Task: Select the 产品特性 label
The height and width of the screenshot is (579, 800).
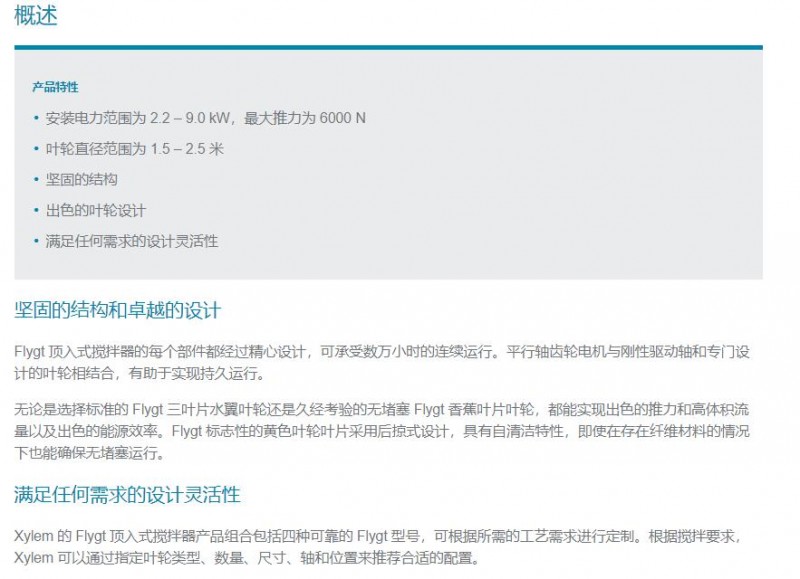Action: [56, 87]
